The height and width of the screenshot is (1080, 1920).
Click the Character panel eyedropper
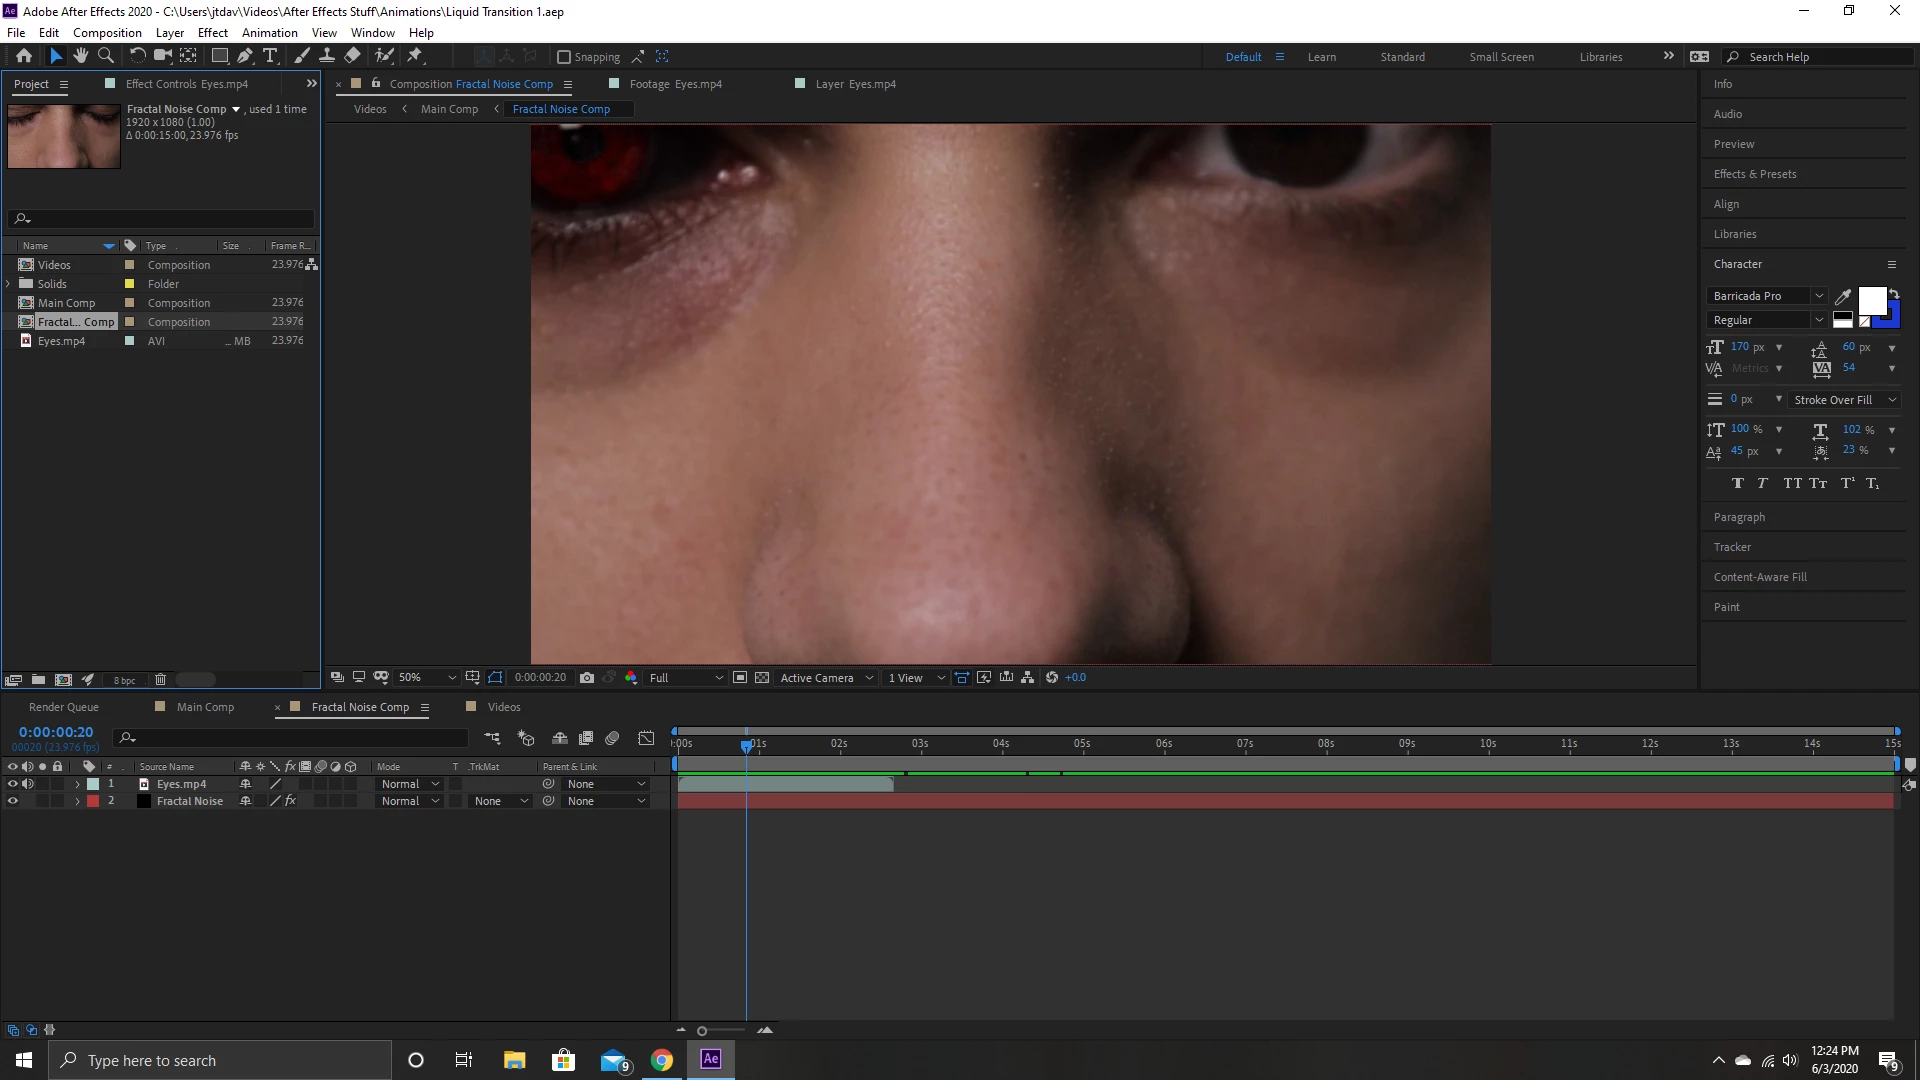coord(1843,296)
